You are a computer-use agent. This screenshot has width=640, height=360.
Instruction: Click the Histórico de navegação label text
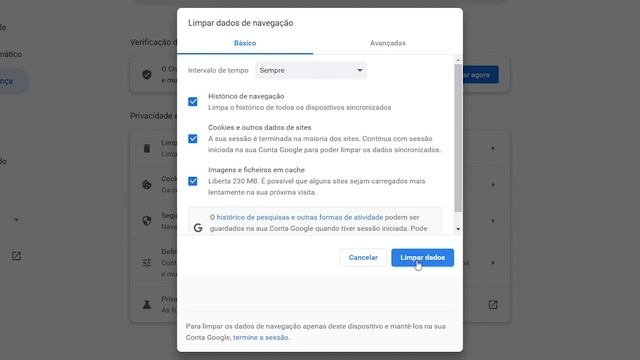click(246, 96)
